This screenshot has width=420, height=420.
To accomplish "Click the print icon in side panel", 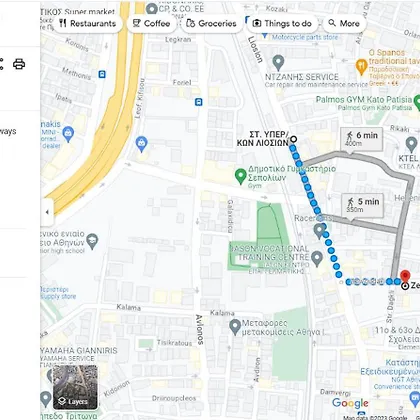I will pyautogui.click(x=19, y=64).
